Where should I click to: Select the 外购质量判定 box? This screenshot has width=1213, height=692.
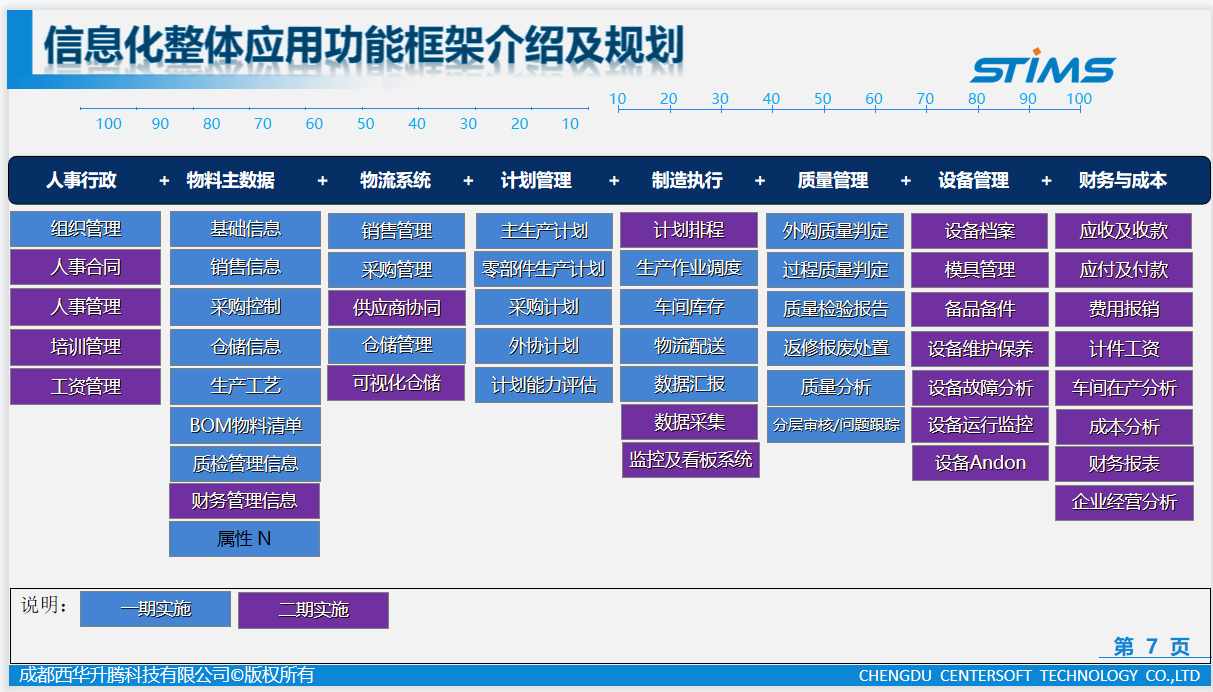(836, 231)
